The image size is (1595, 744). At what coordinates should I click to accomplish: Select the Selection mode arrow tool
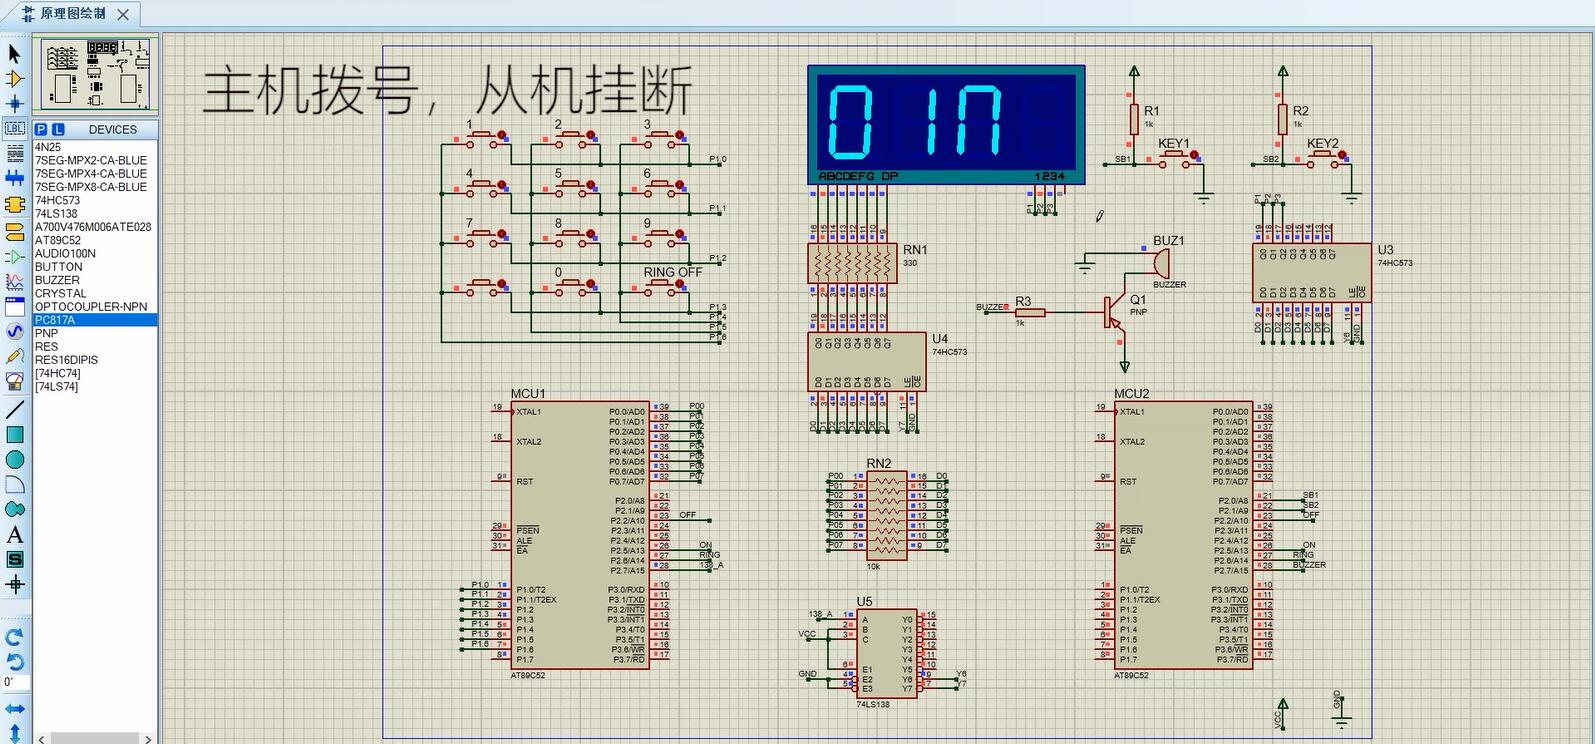pyautogui.click(x=14, y=53)
